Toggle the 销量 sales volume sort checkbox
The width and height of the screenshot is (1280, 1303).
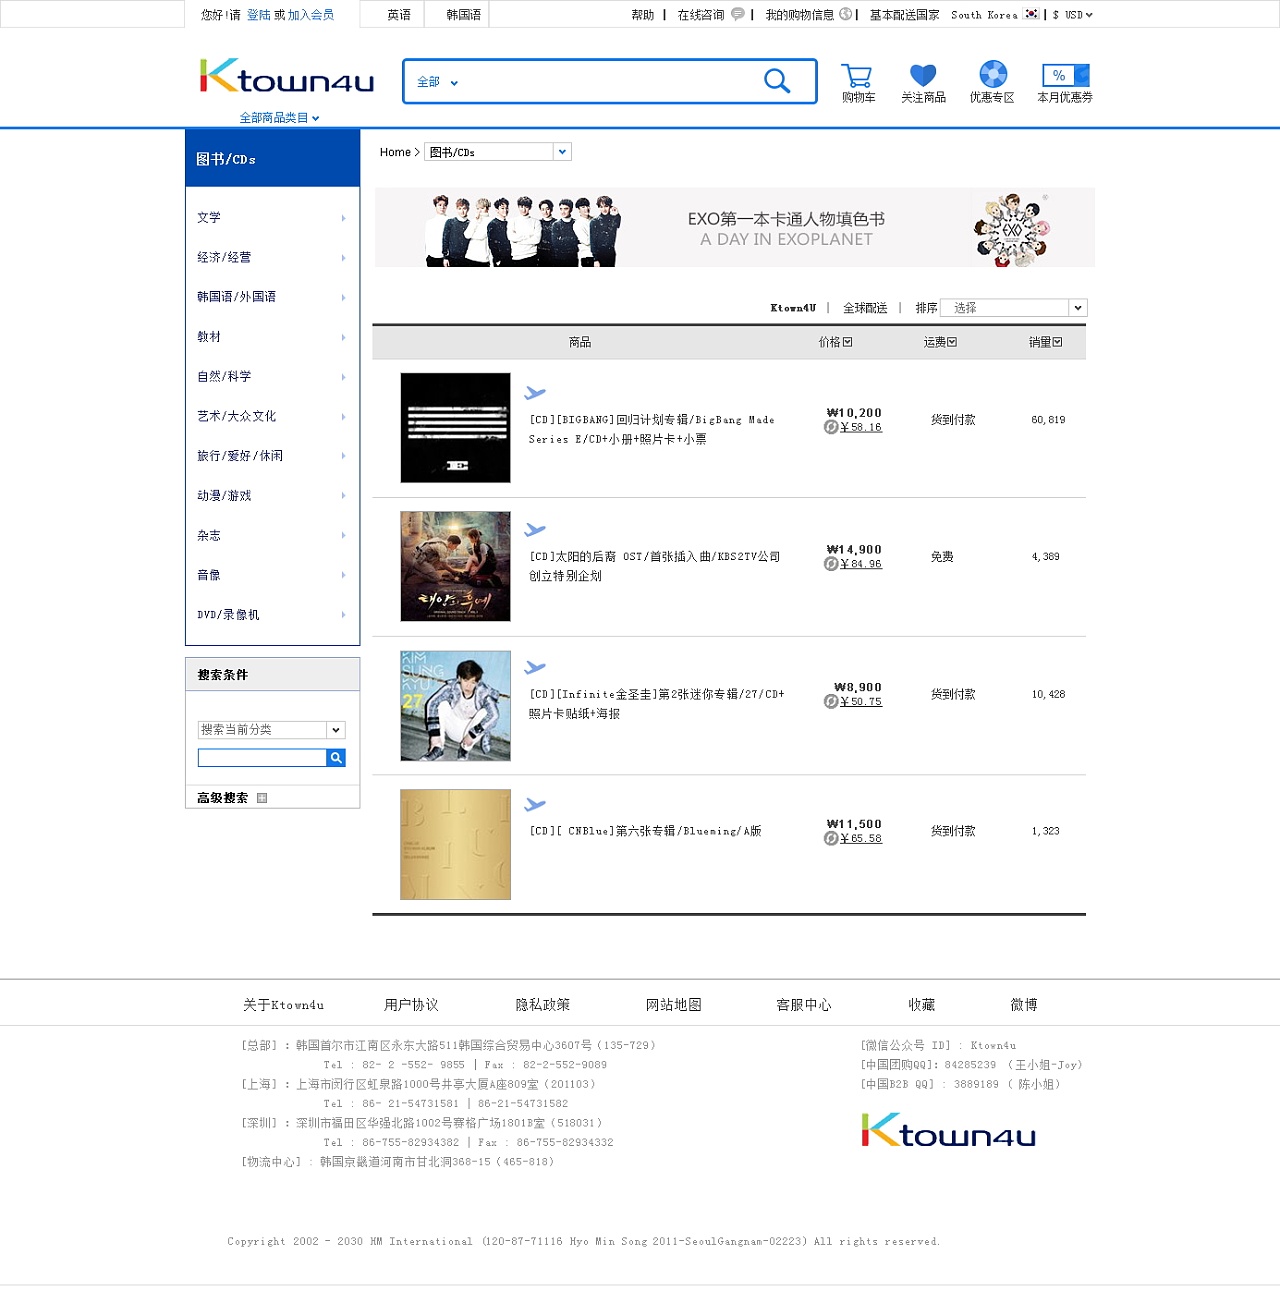tap(1059, 342)
